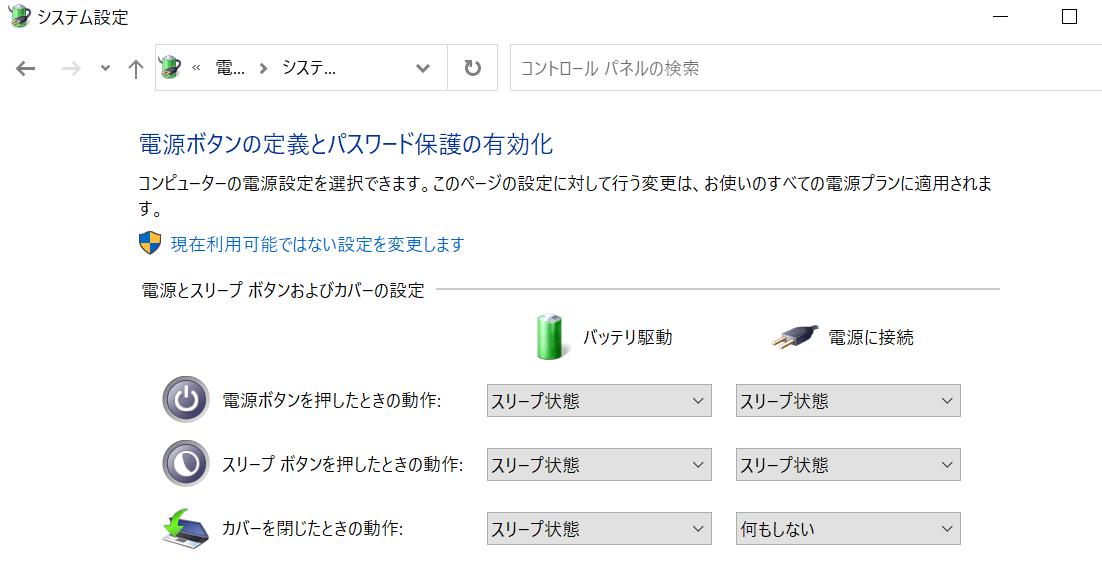Click the back navigation arrow
This screenshot has width=1102, height=577.
click(26, 68)
